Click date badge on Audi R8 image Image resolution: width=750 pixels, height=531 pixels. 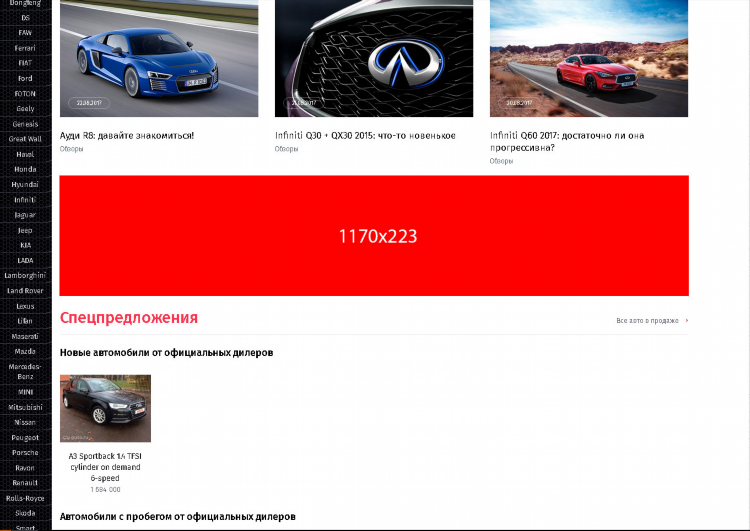pos(89,103)
